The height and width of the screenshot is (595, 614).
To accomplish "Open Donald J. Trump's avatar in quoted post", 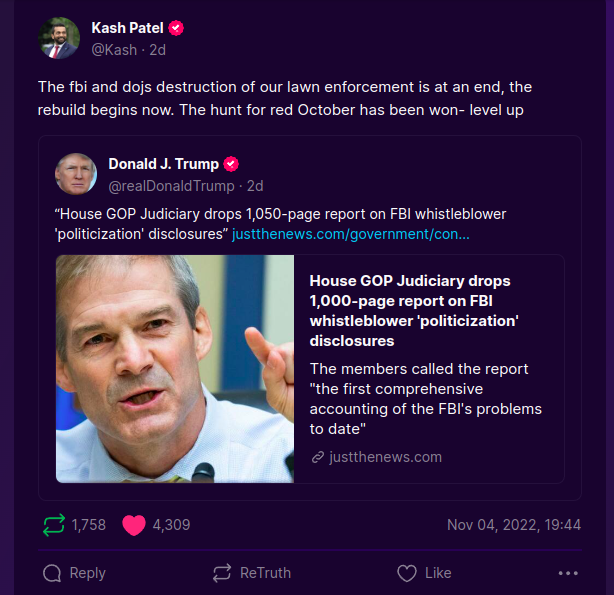I will (x=76, y=174).
